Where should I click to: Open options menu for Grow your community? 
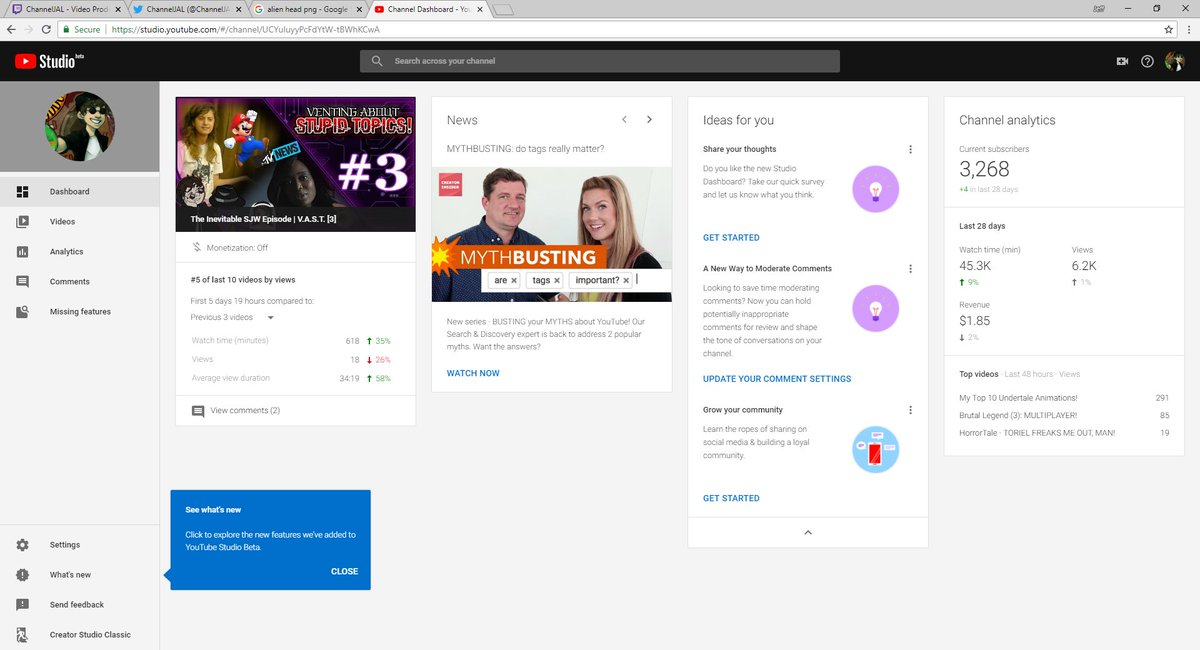tap(910, 410)
